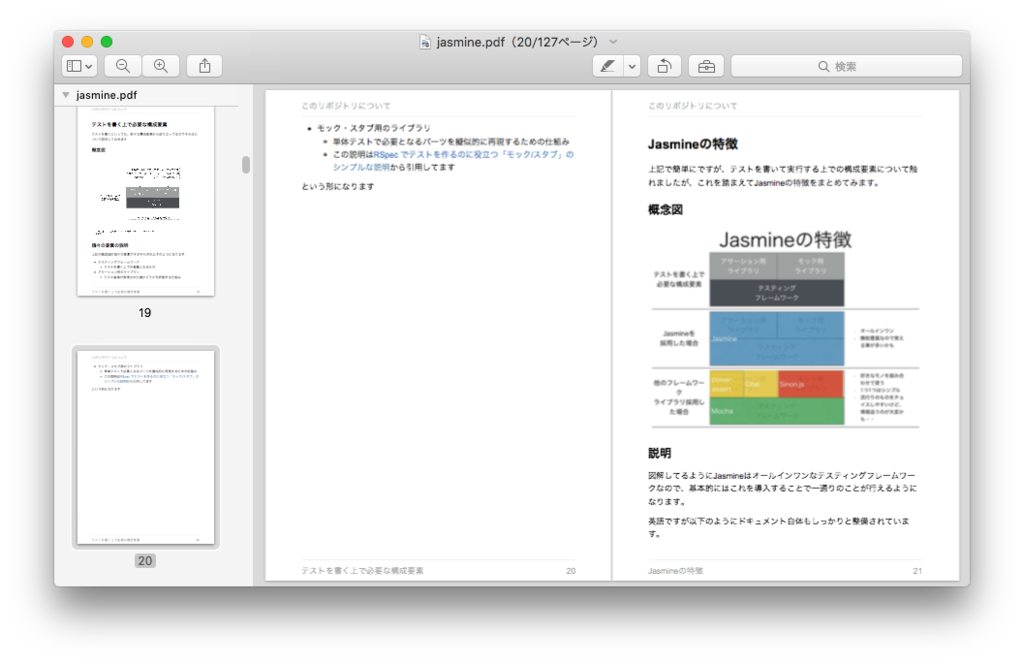Open the Share menu icon
Image resolution: width=1024 pixels, height=664 pixels.
204,66
